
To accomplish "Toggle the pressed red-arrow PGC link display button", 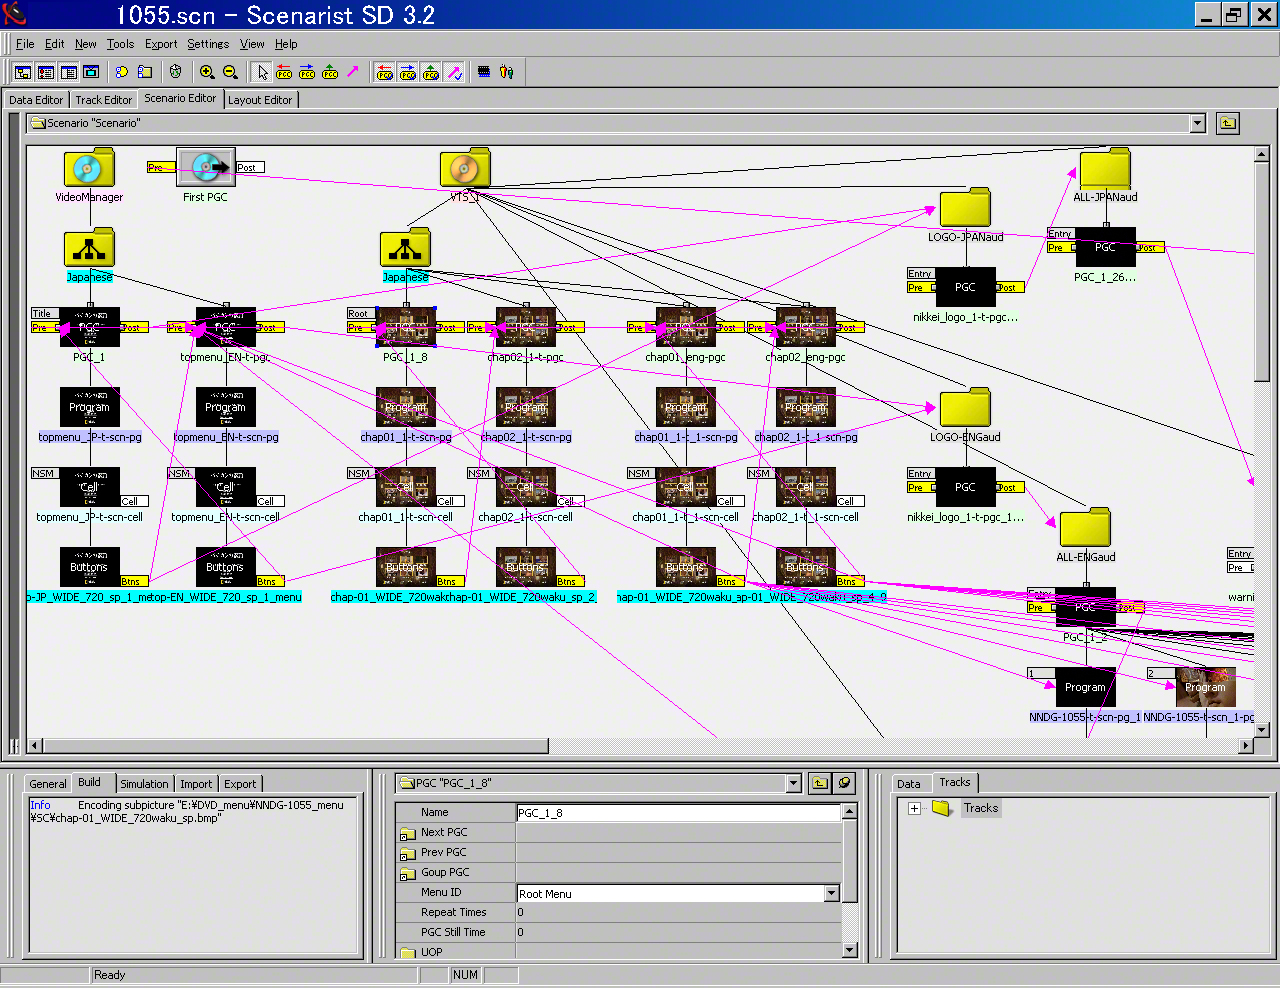I will point(385,72).
